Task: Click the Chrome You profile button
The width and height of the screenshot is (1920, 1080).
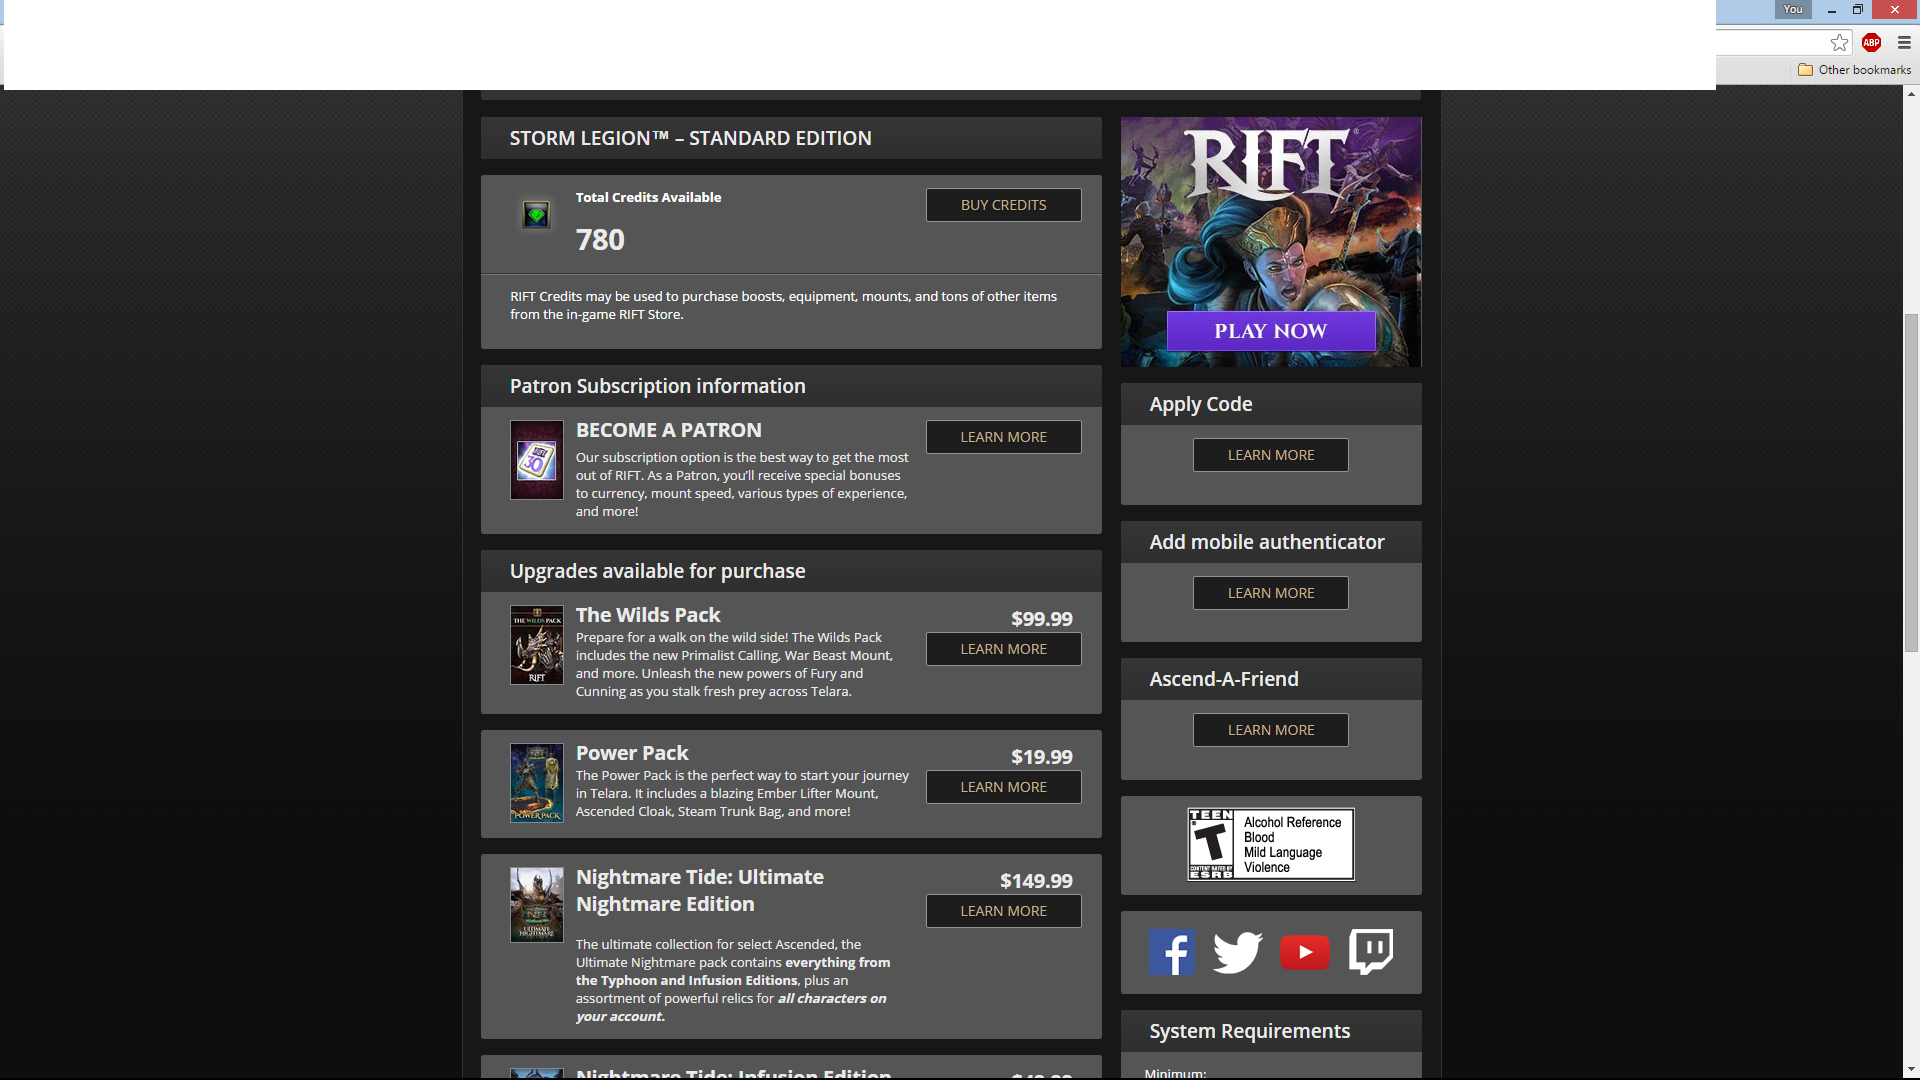Action: coord(1793,10)
